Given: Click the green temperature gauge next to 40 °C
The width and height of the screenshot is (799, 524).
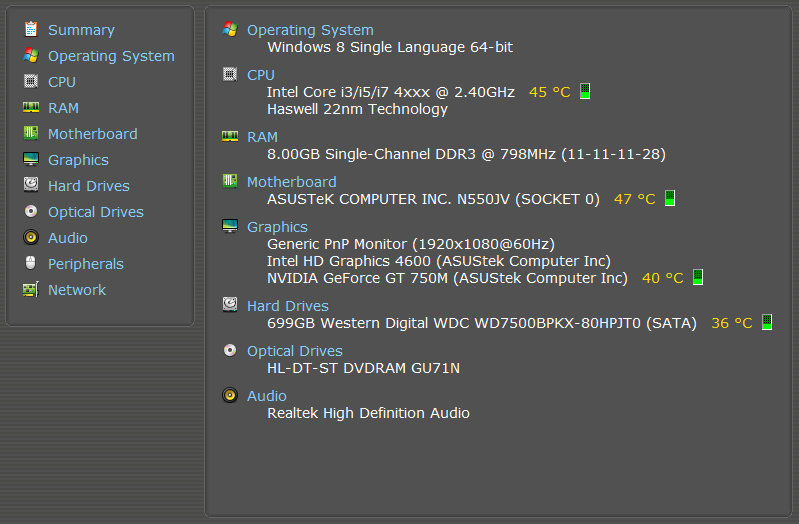Looking at the screenshot, I should 698,277.
